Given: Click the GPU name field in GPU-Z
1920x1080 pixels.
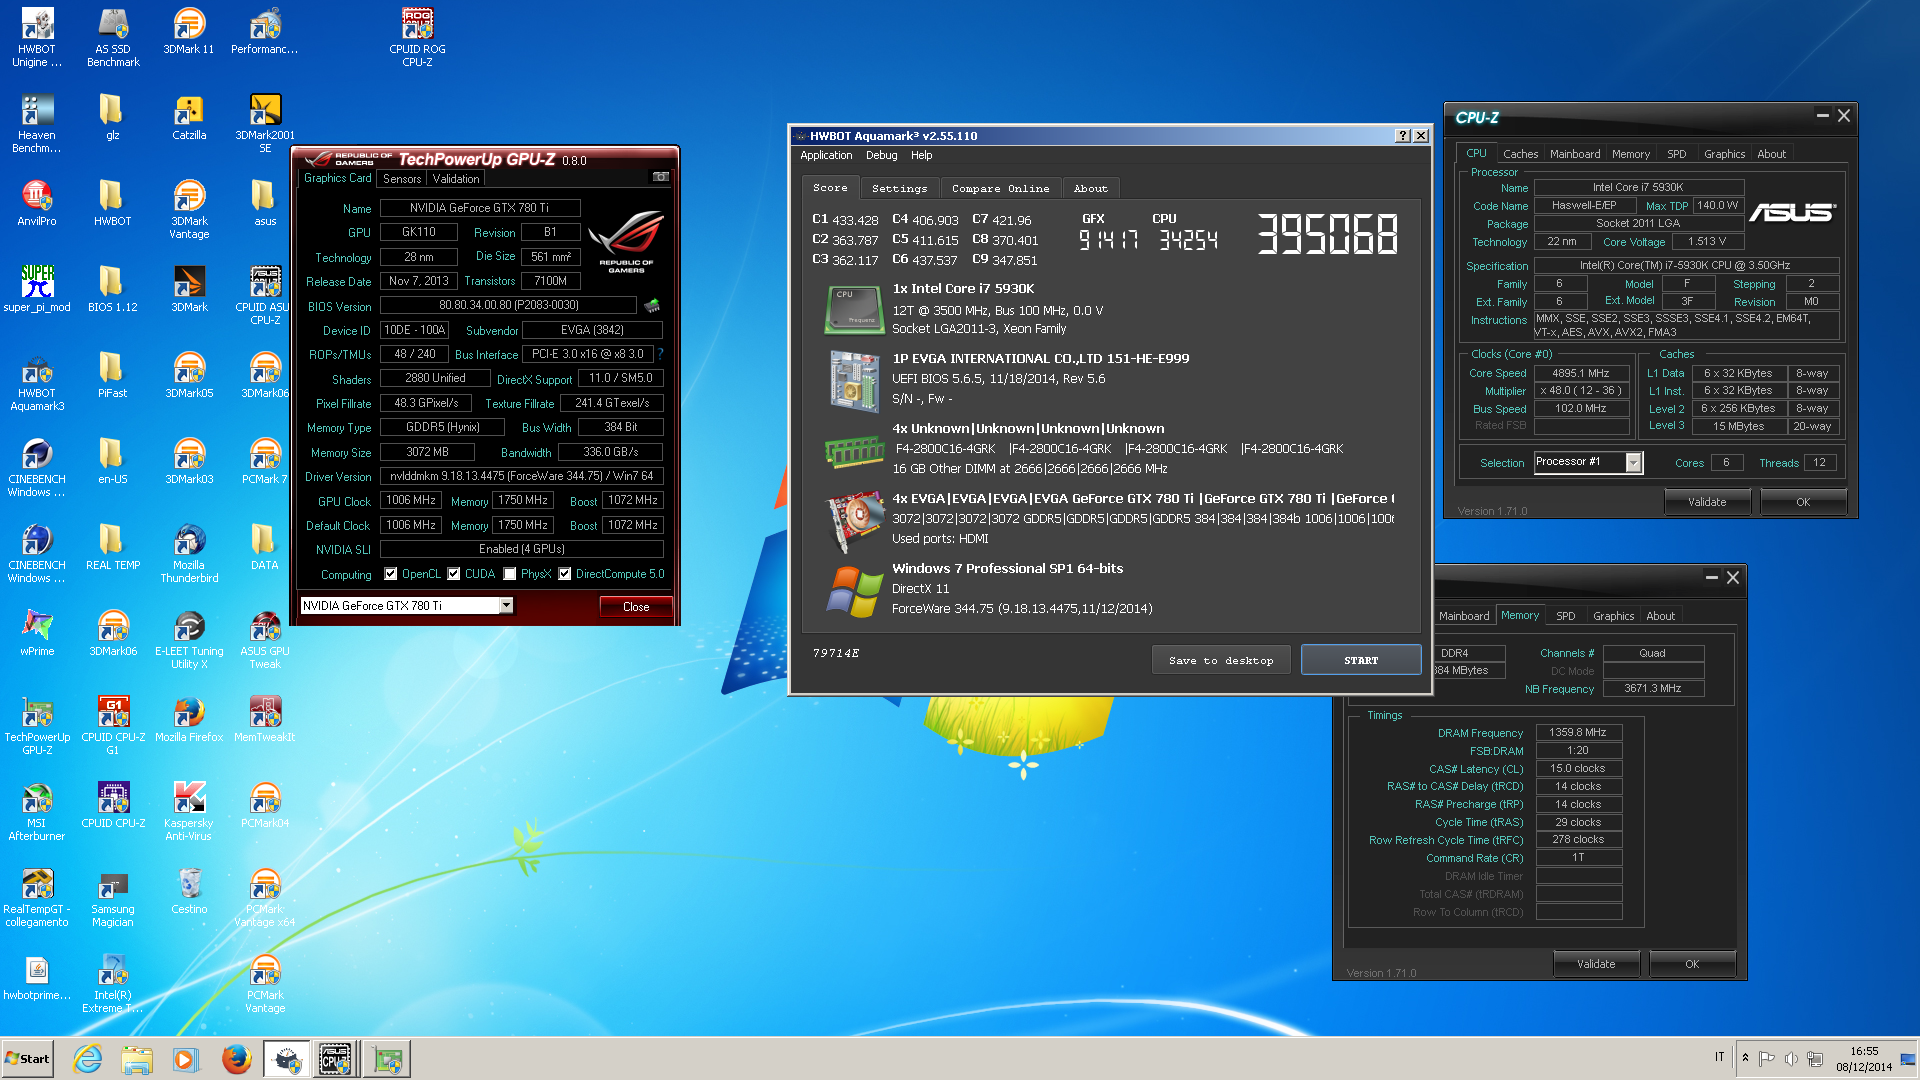Looking at the screenshot, I should click(479, 208).
